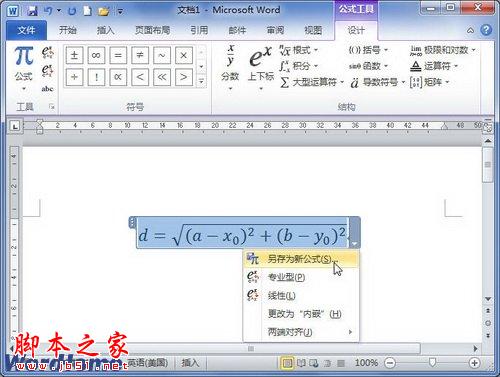Open the 运算符 operator dropdown
The image size is (500, 377).
pyautogui.click(x=434, y=66)
